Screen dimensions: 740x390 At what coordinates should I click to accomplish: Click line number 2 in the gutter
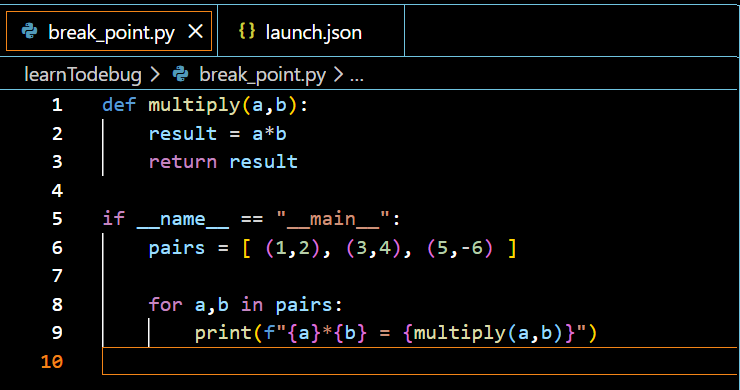(57, 134)
